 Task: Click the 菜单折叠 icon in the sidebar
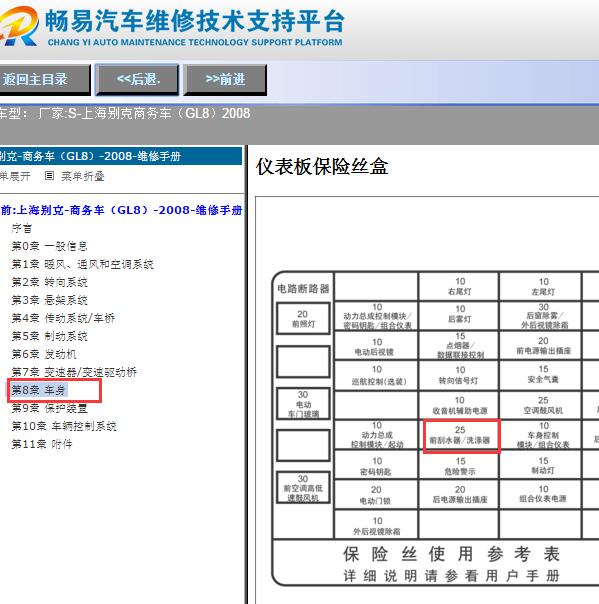(x=49, y=176)
